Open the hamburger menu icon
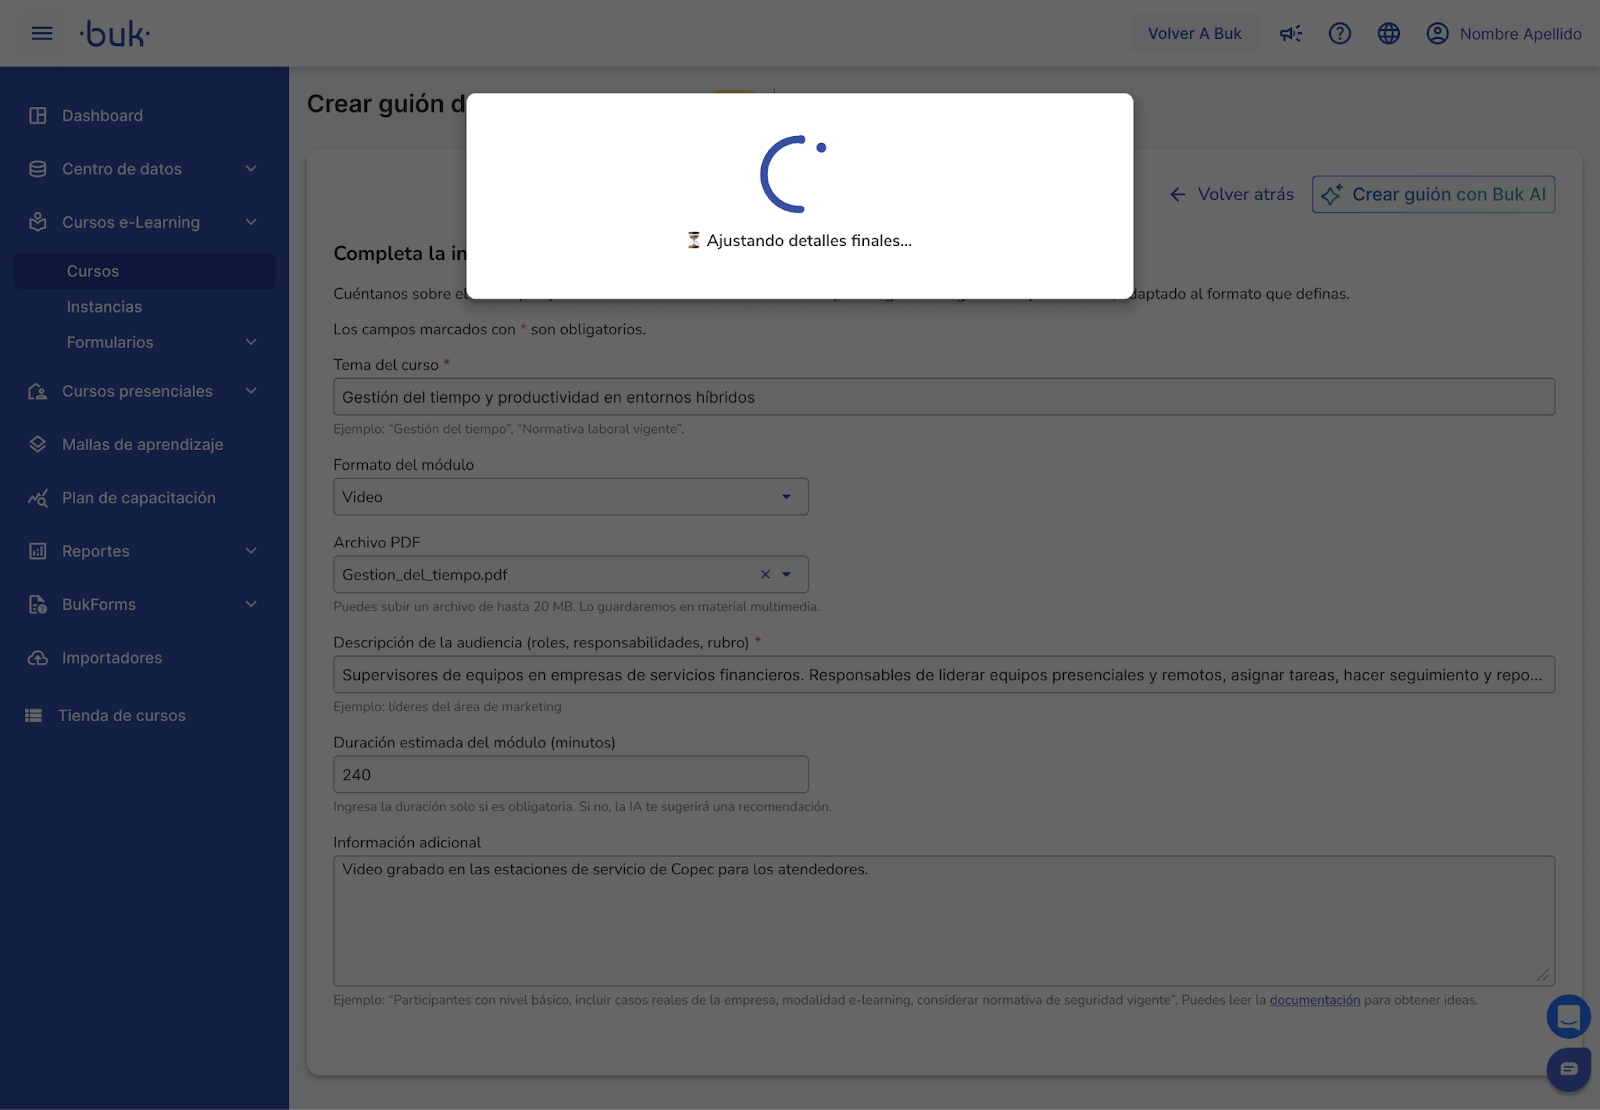The height and width of the screenshot is (1110, 1600). (42, 34)
